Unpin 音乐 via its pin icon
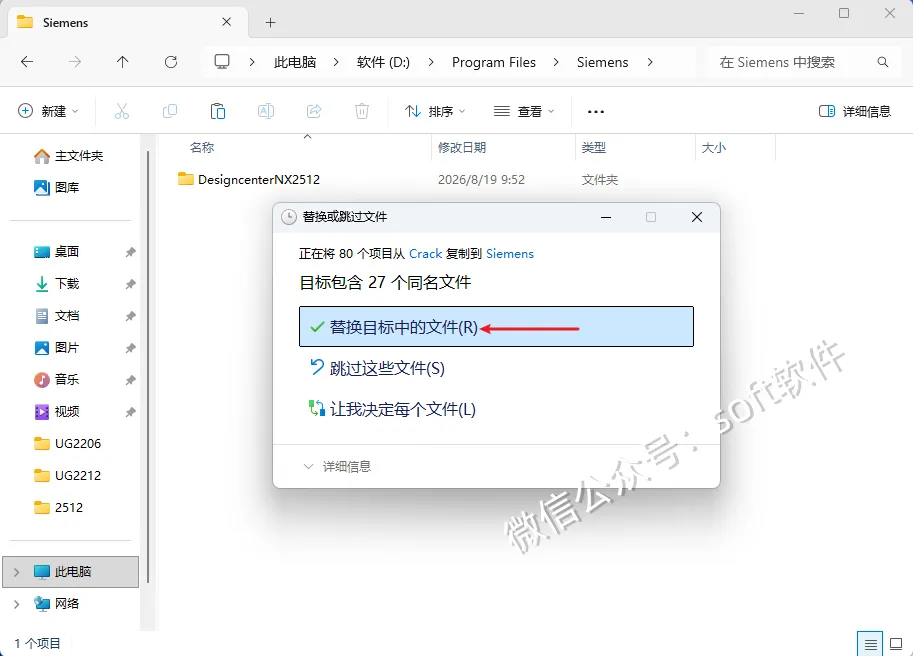This screenshot has height=656, width=913. coord(130,380)
